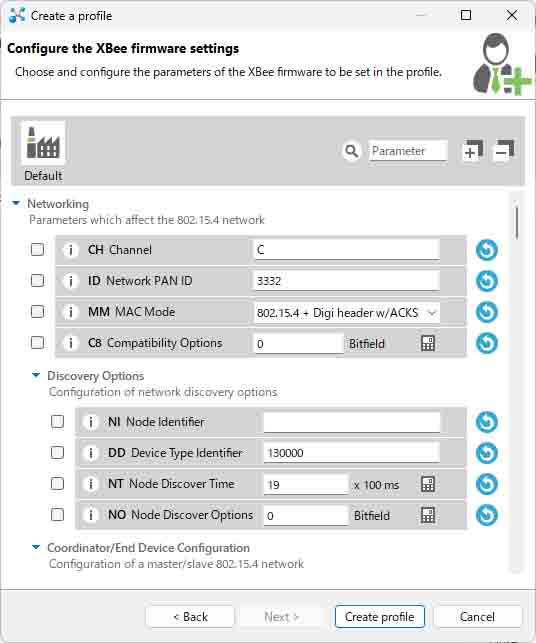Click the vertical scrollbar thumb

tap(517, 223)
